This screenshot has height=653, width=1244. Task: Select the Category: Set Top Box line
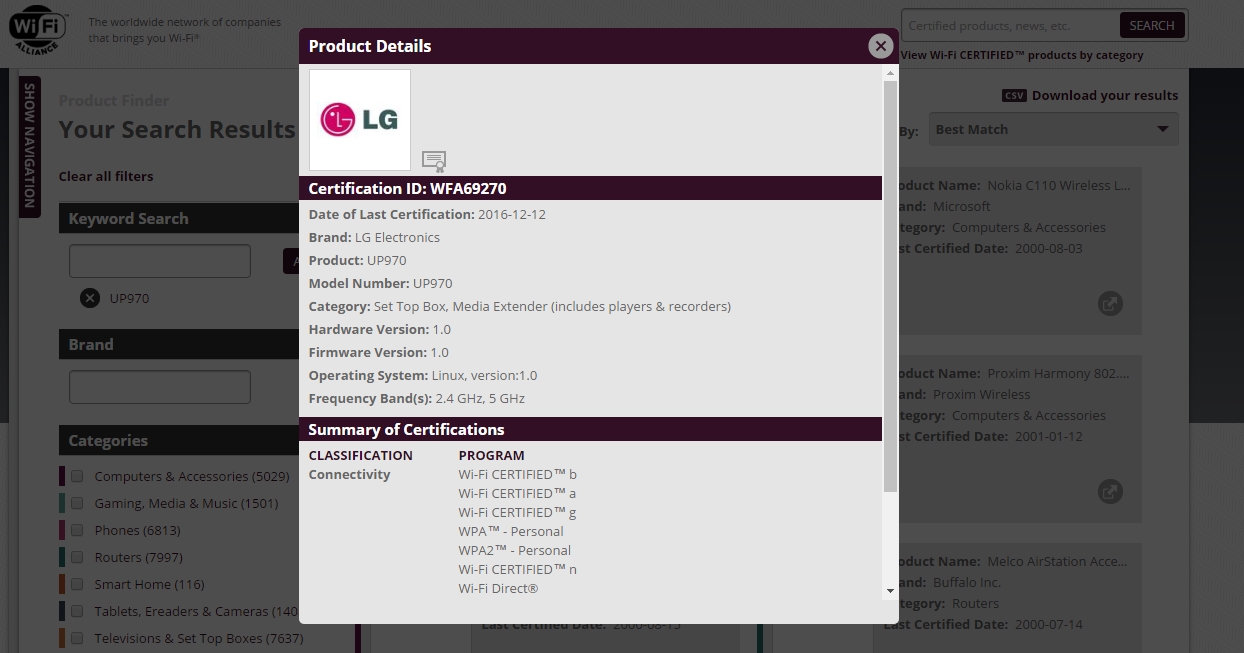tap(520, 306)
